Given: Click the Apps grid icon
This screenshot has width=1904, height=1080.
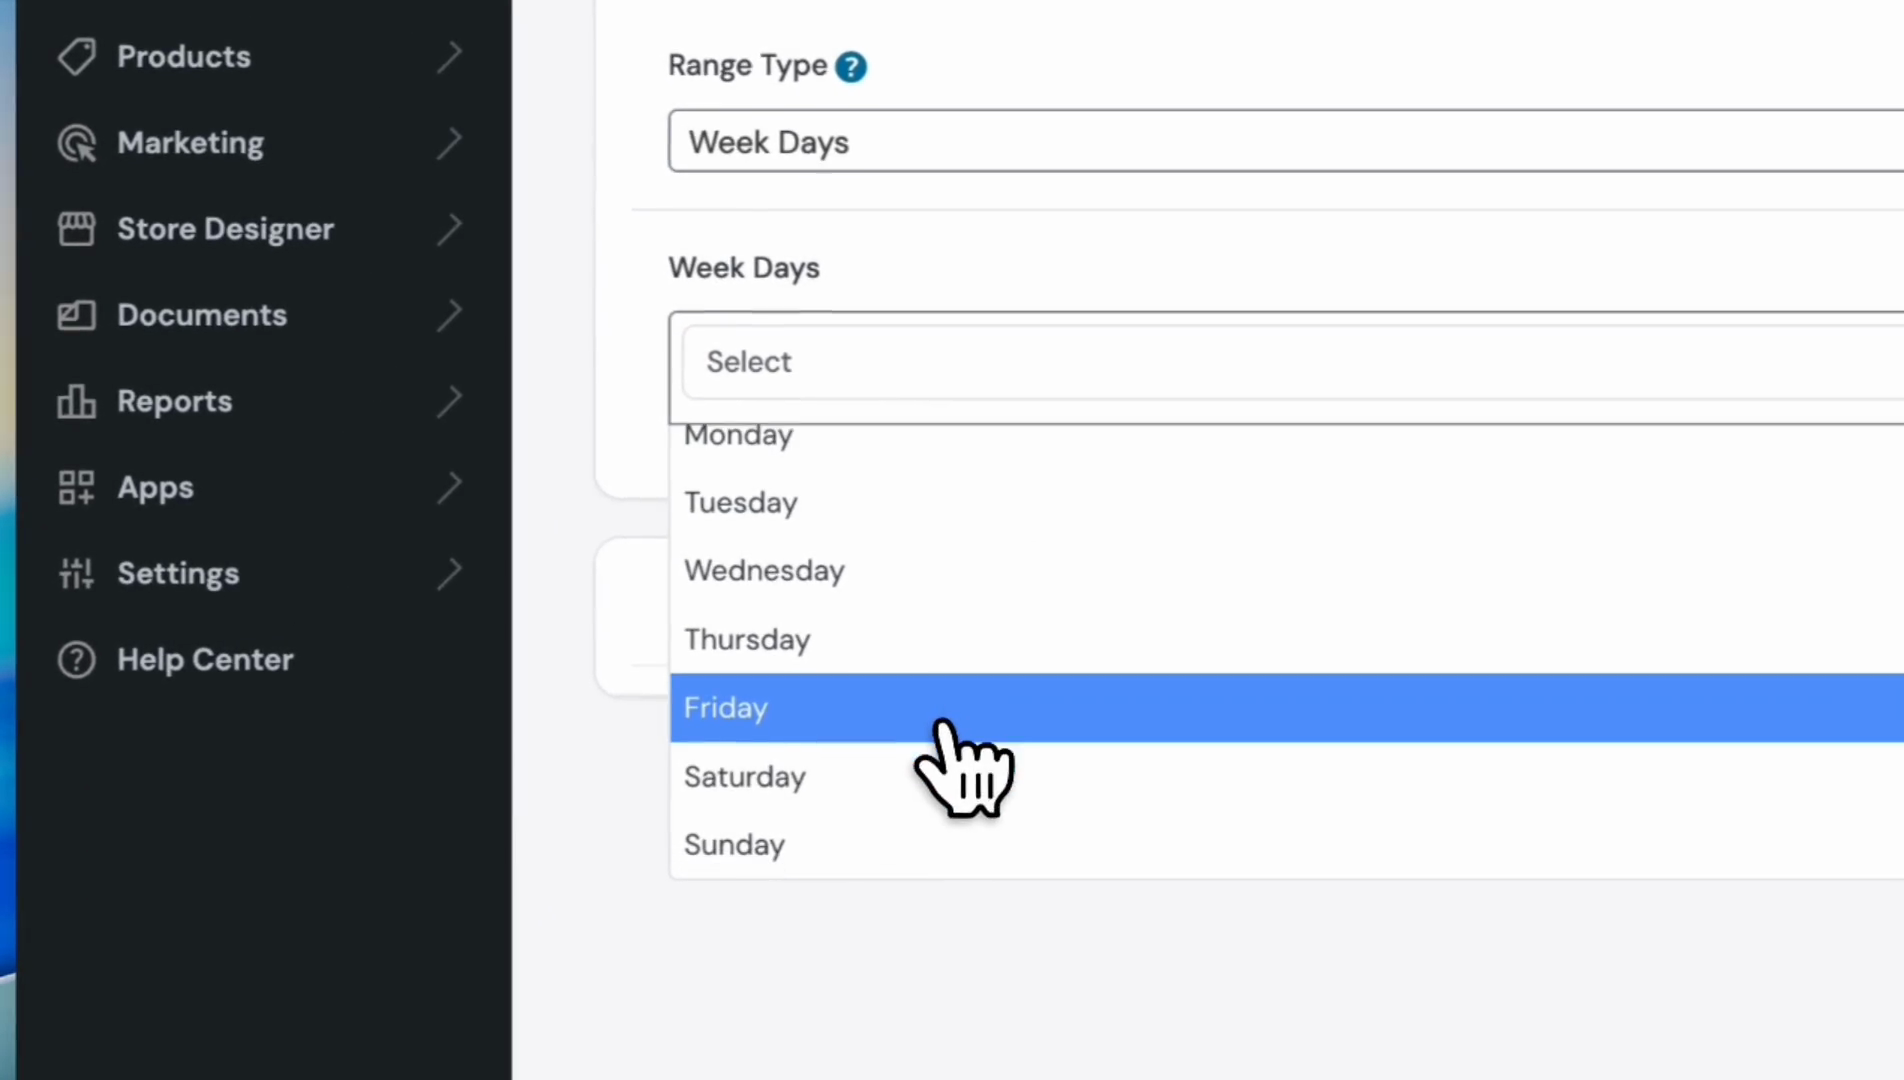Looking at the screenshot, I should point(76,488).
